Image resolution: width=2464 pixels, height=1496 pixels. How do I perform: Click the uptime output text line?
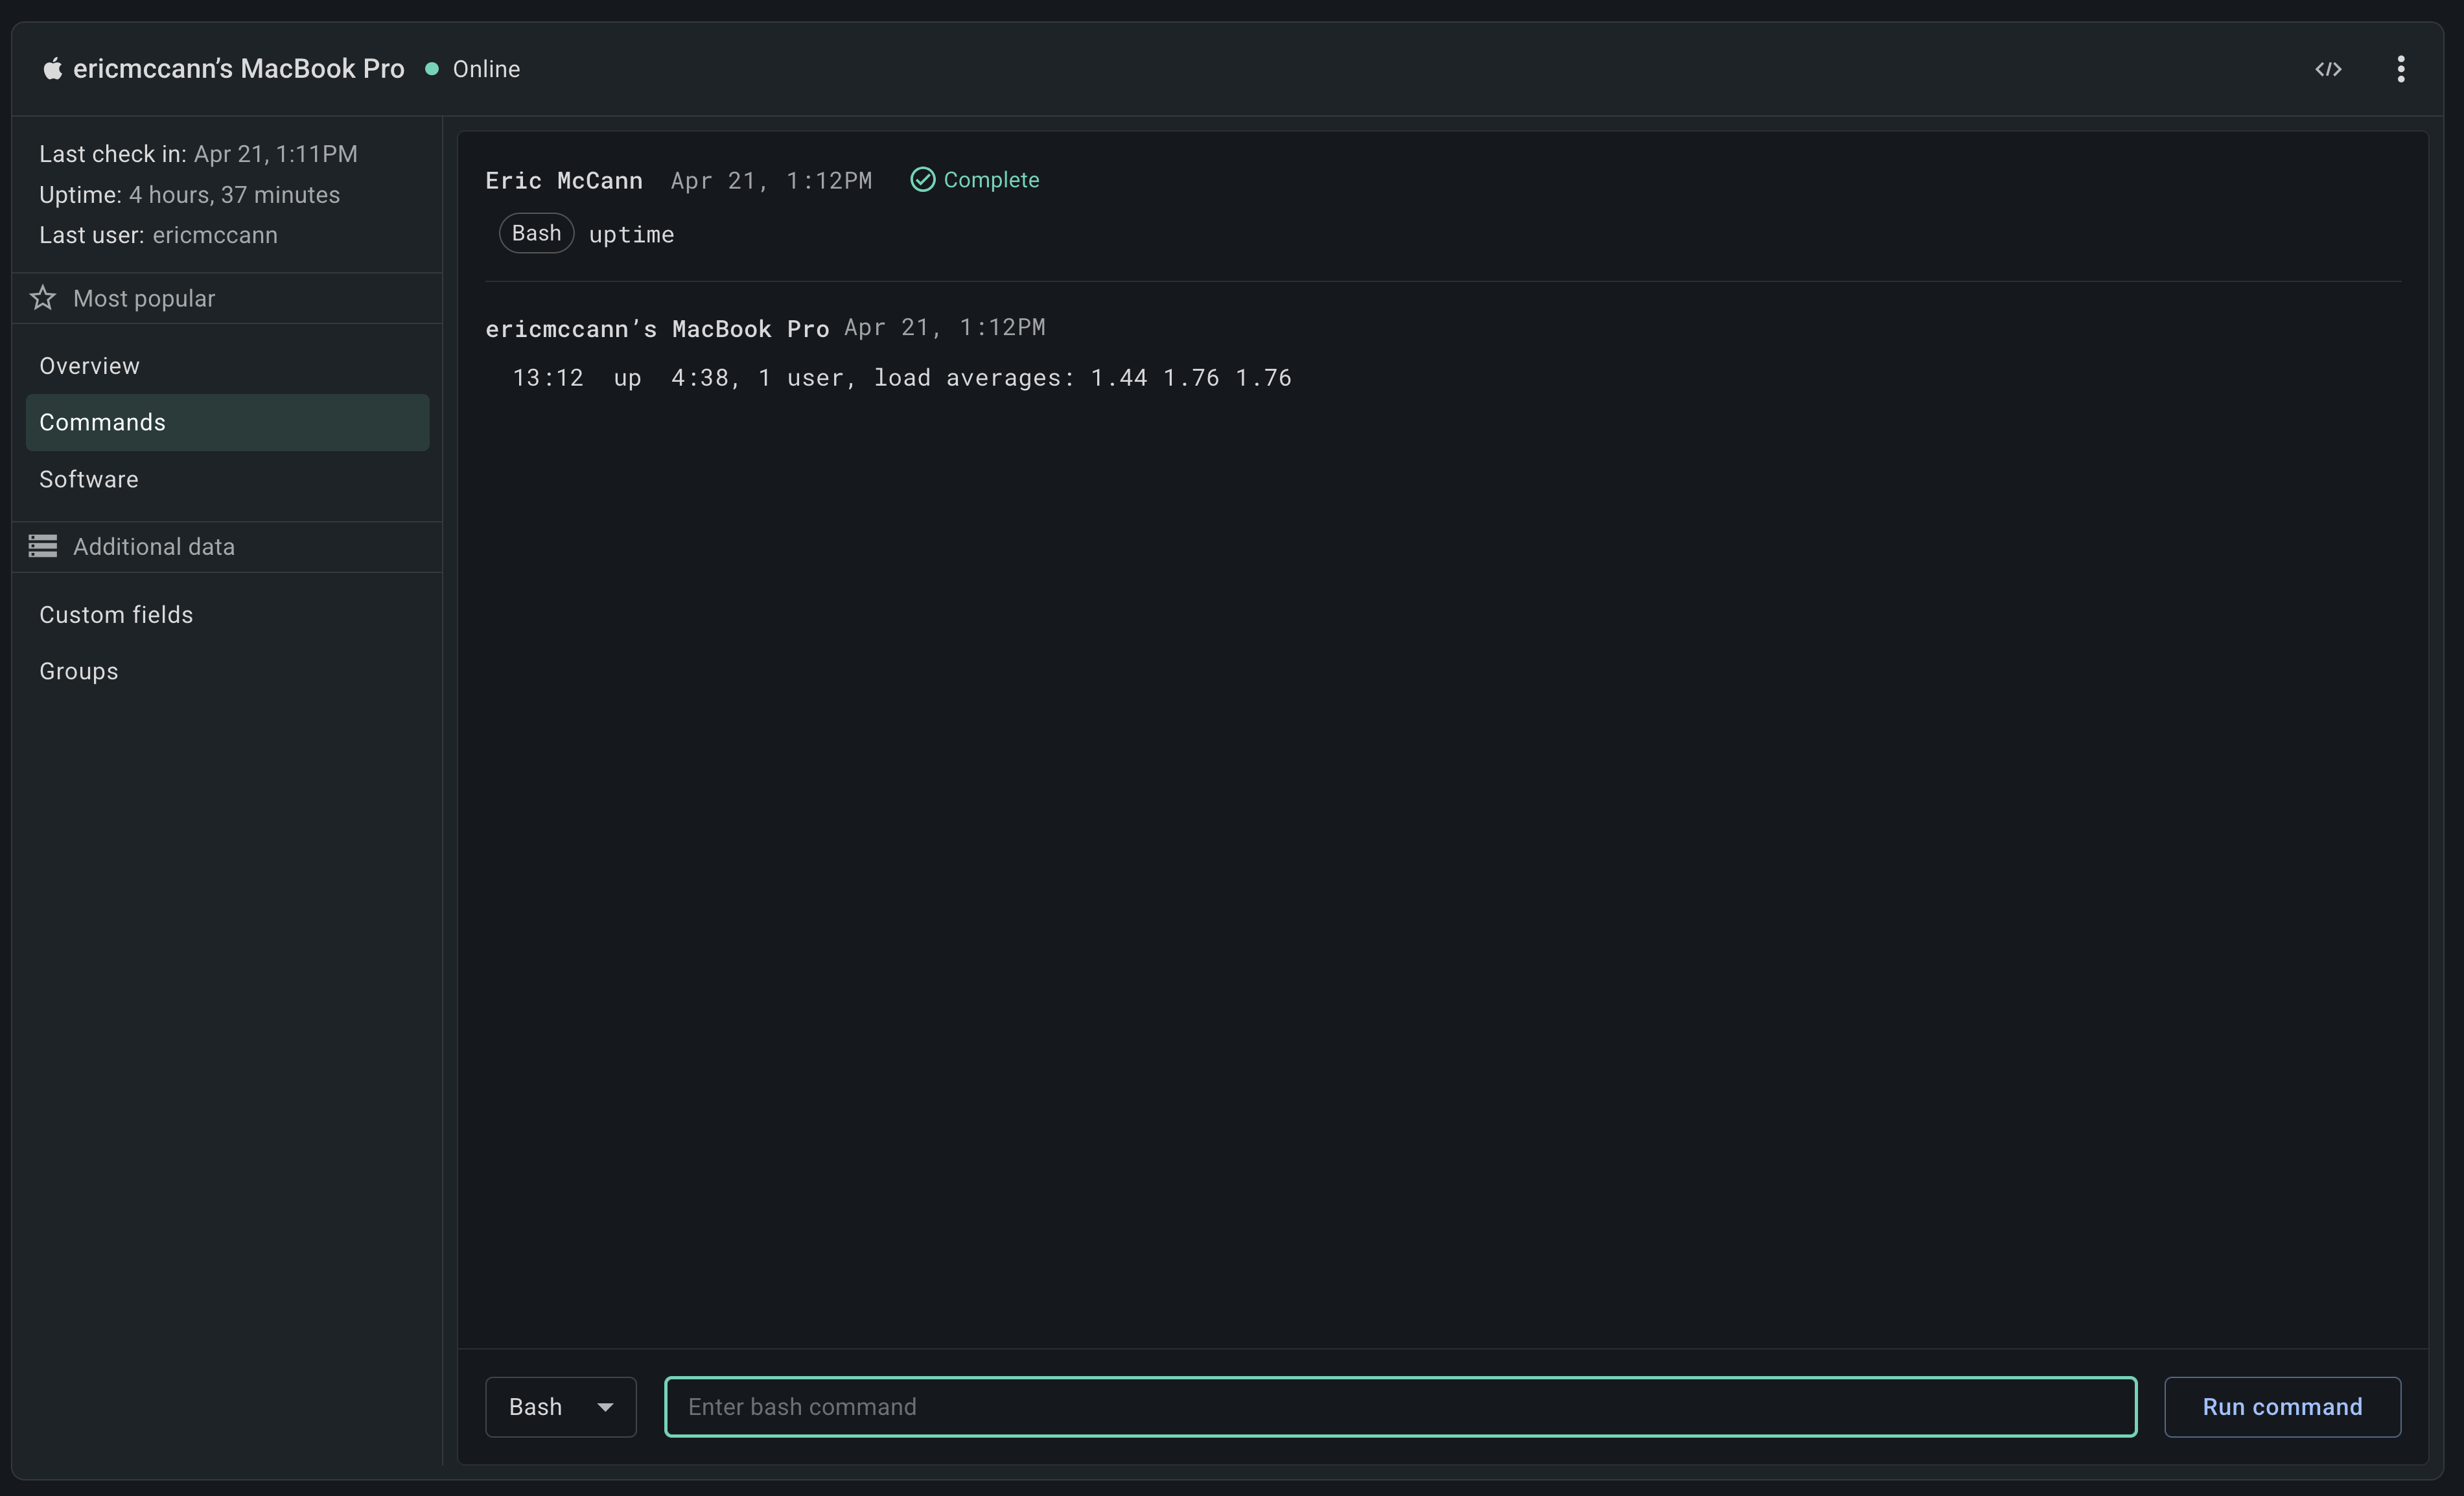[x=901, y=378]
